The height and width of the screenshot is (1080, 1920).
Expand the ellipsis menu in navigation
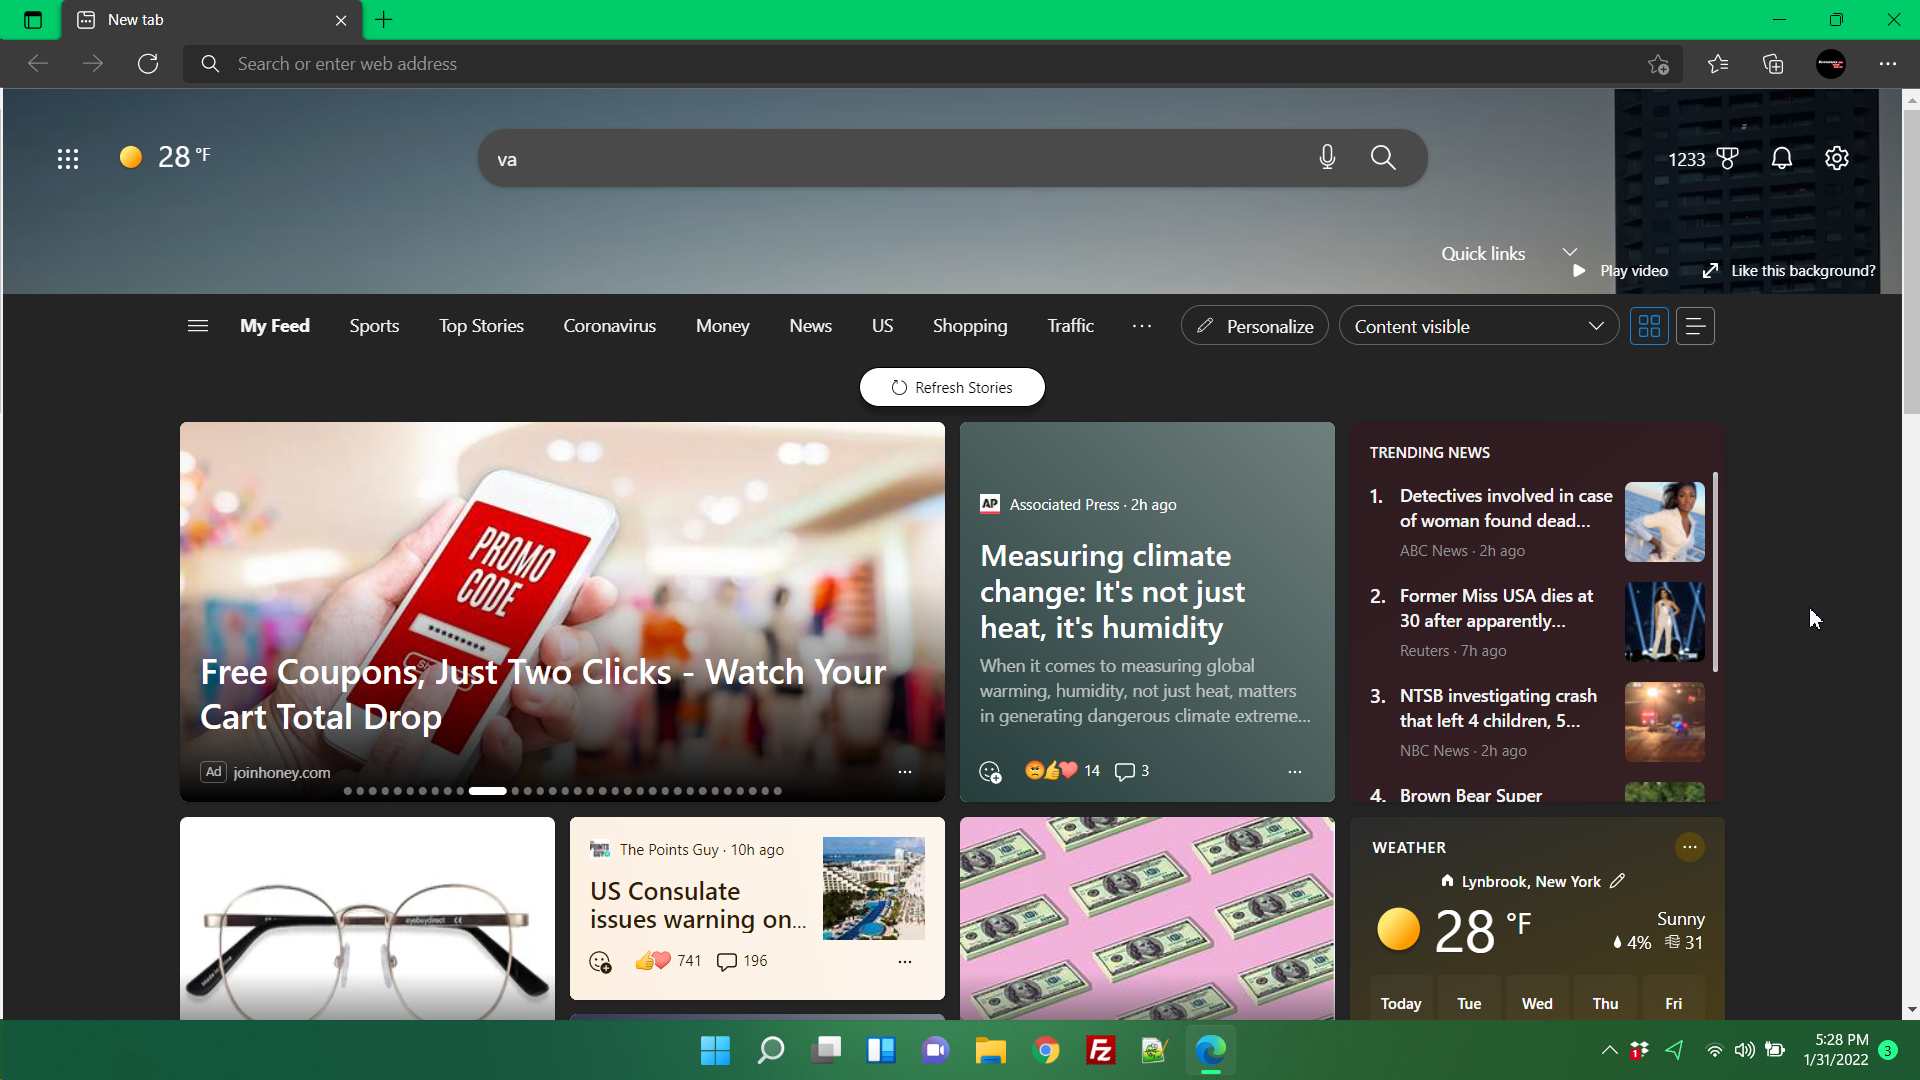coord(1142,326)
